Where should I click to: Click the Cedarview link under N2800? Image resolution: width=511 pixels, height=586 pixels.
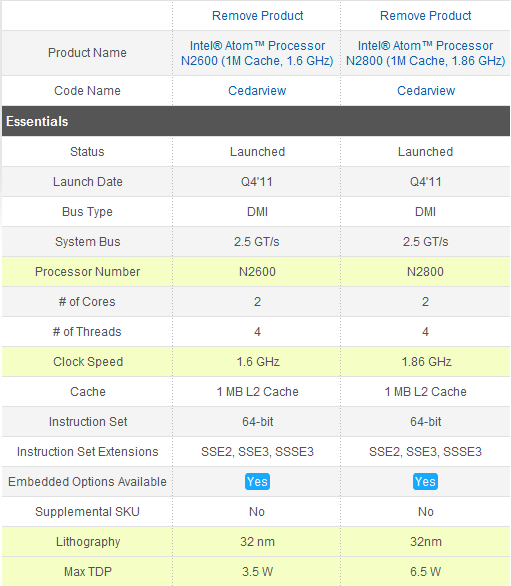426,91
